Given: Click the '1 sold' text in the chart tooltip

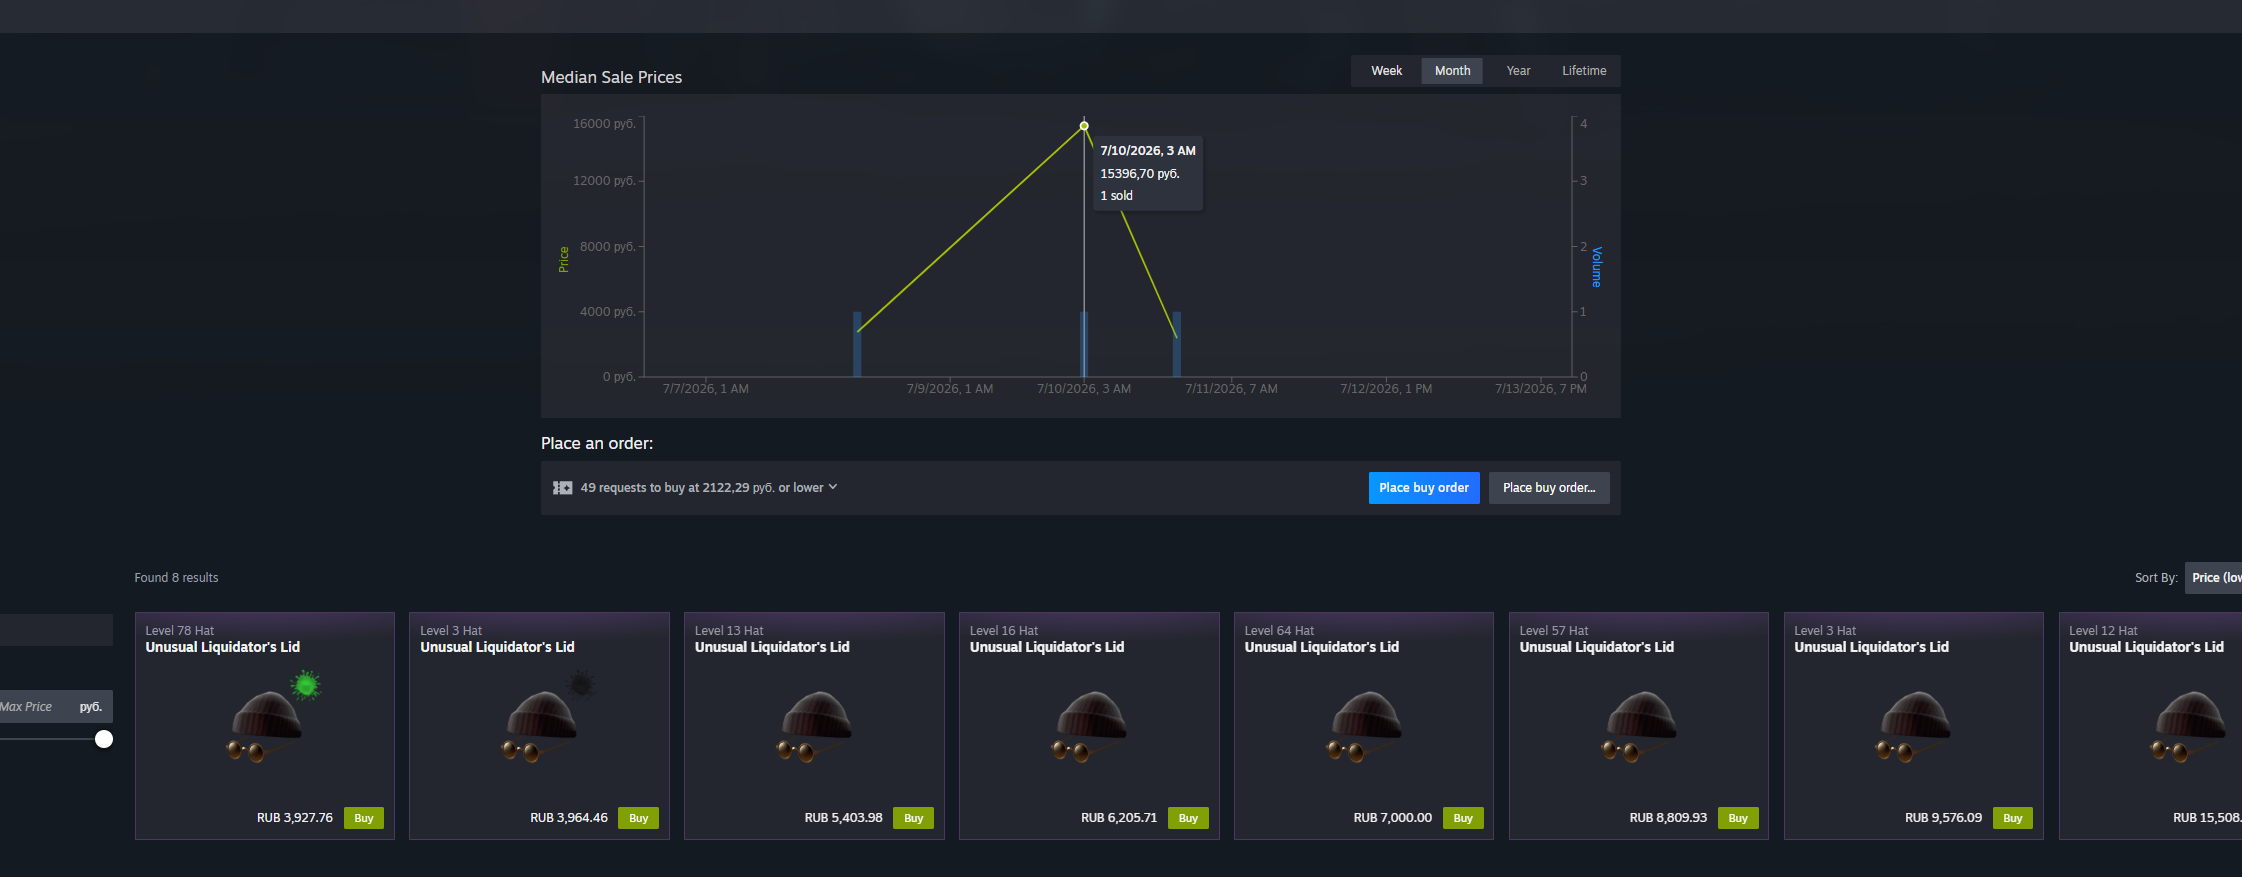Looking at the screenshot, I should (x=1117, y=196).
